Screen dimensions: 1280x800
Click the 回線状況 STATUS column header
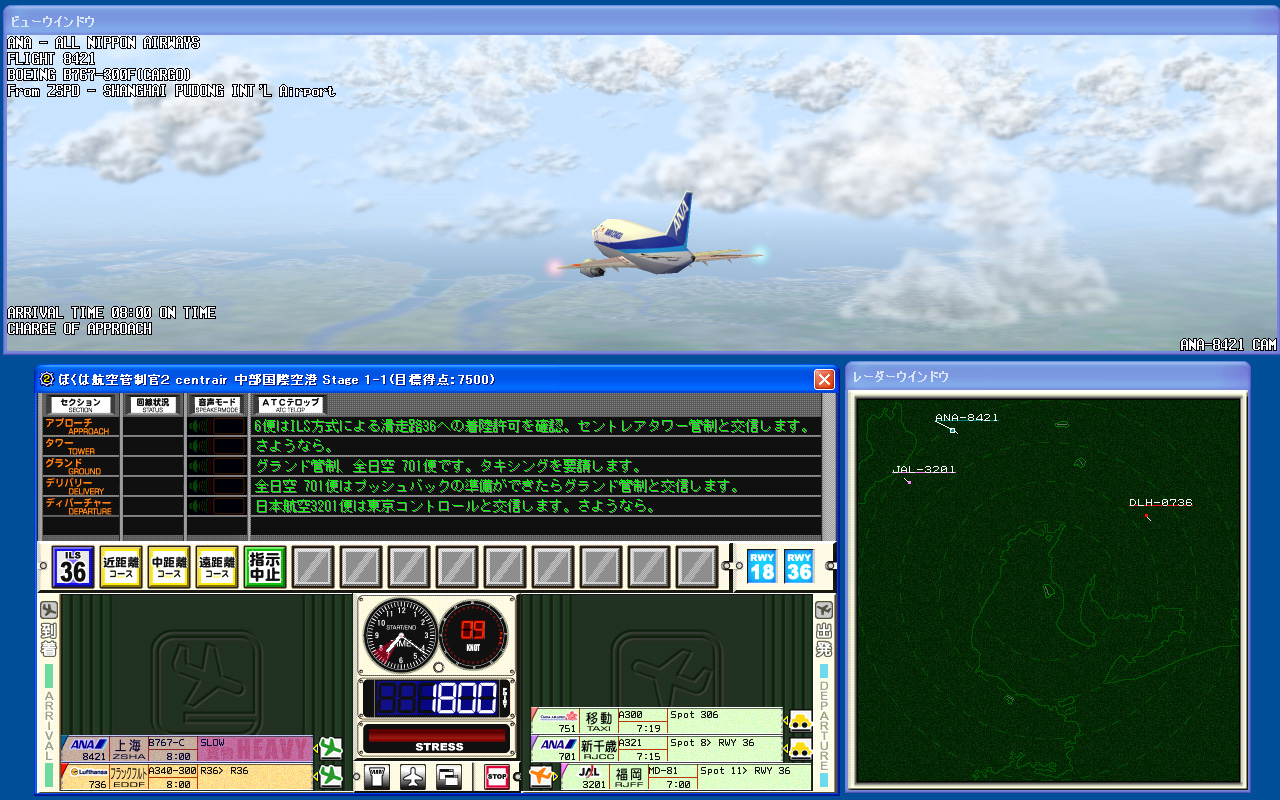click(153, 404)
